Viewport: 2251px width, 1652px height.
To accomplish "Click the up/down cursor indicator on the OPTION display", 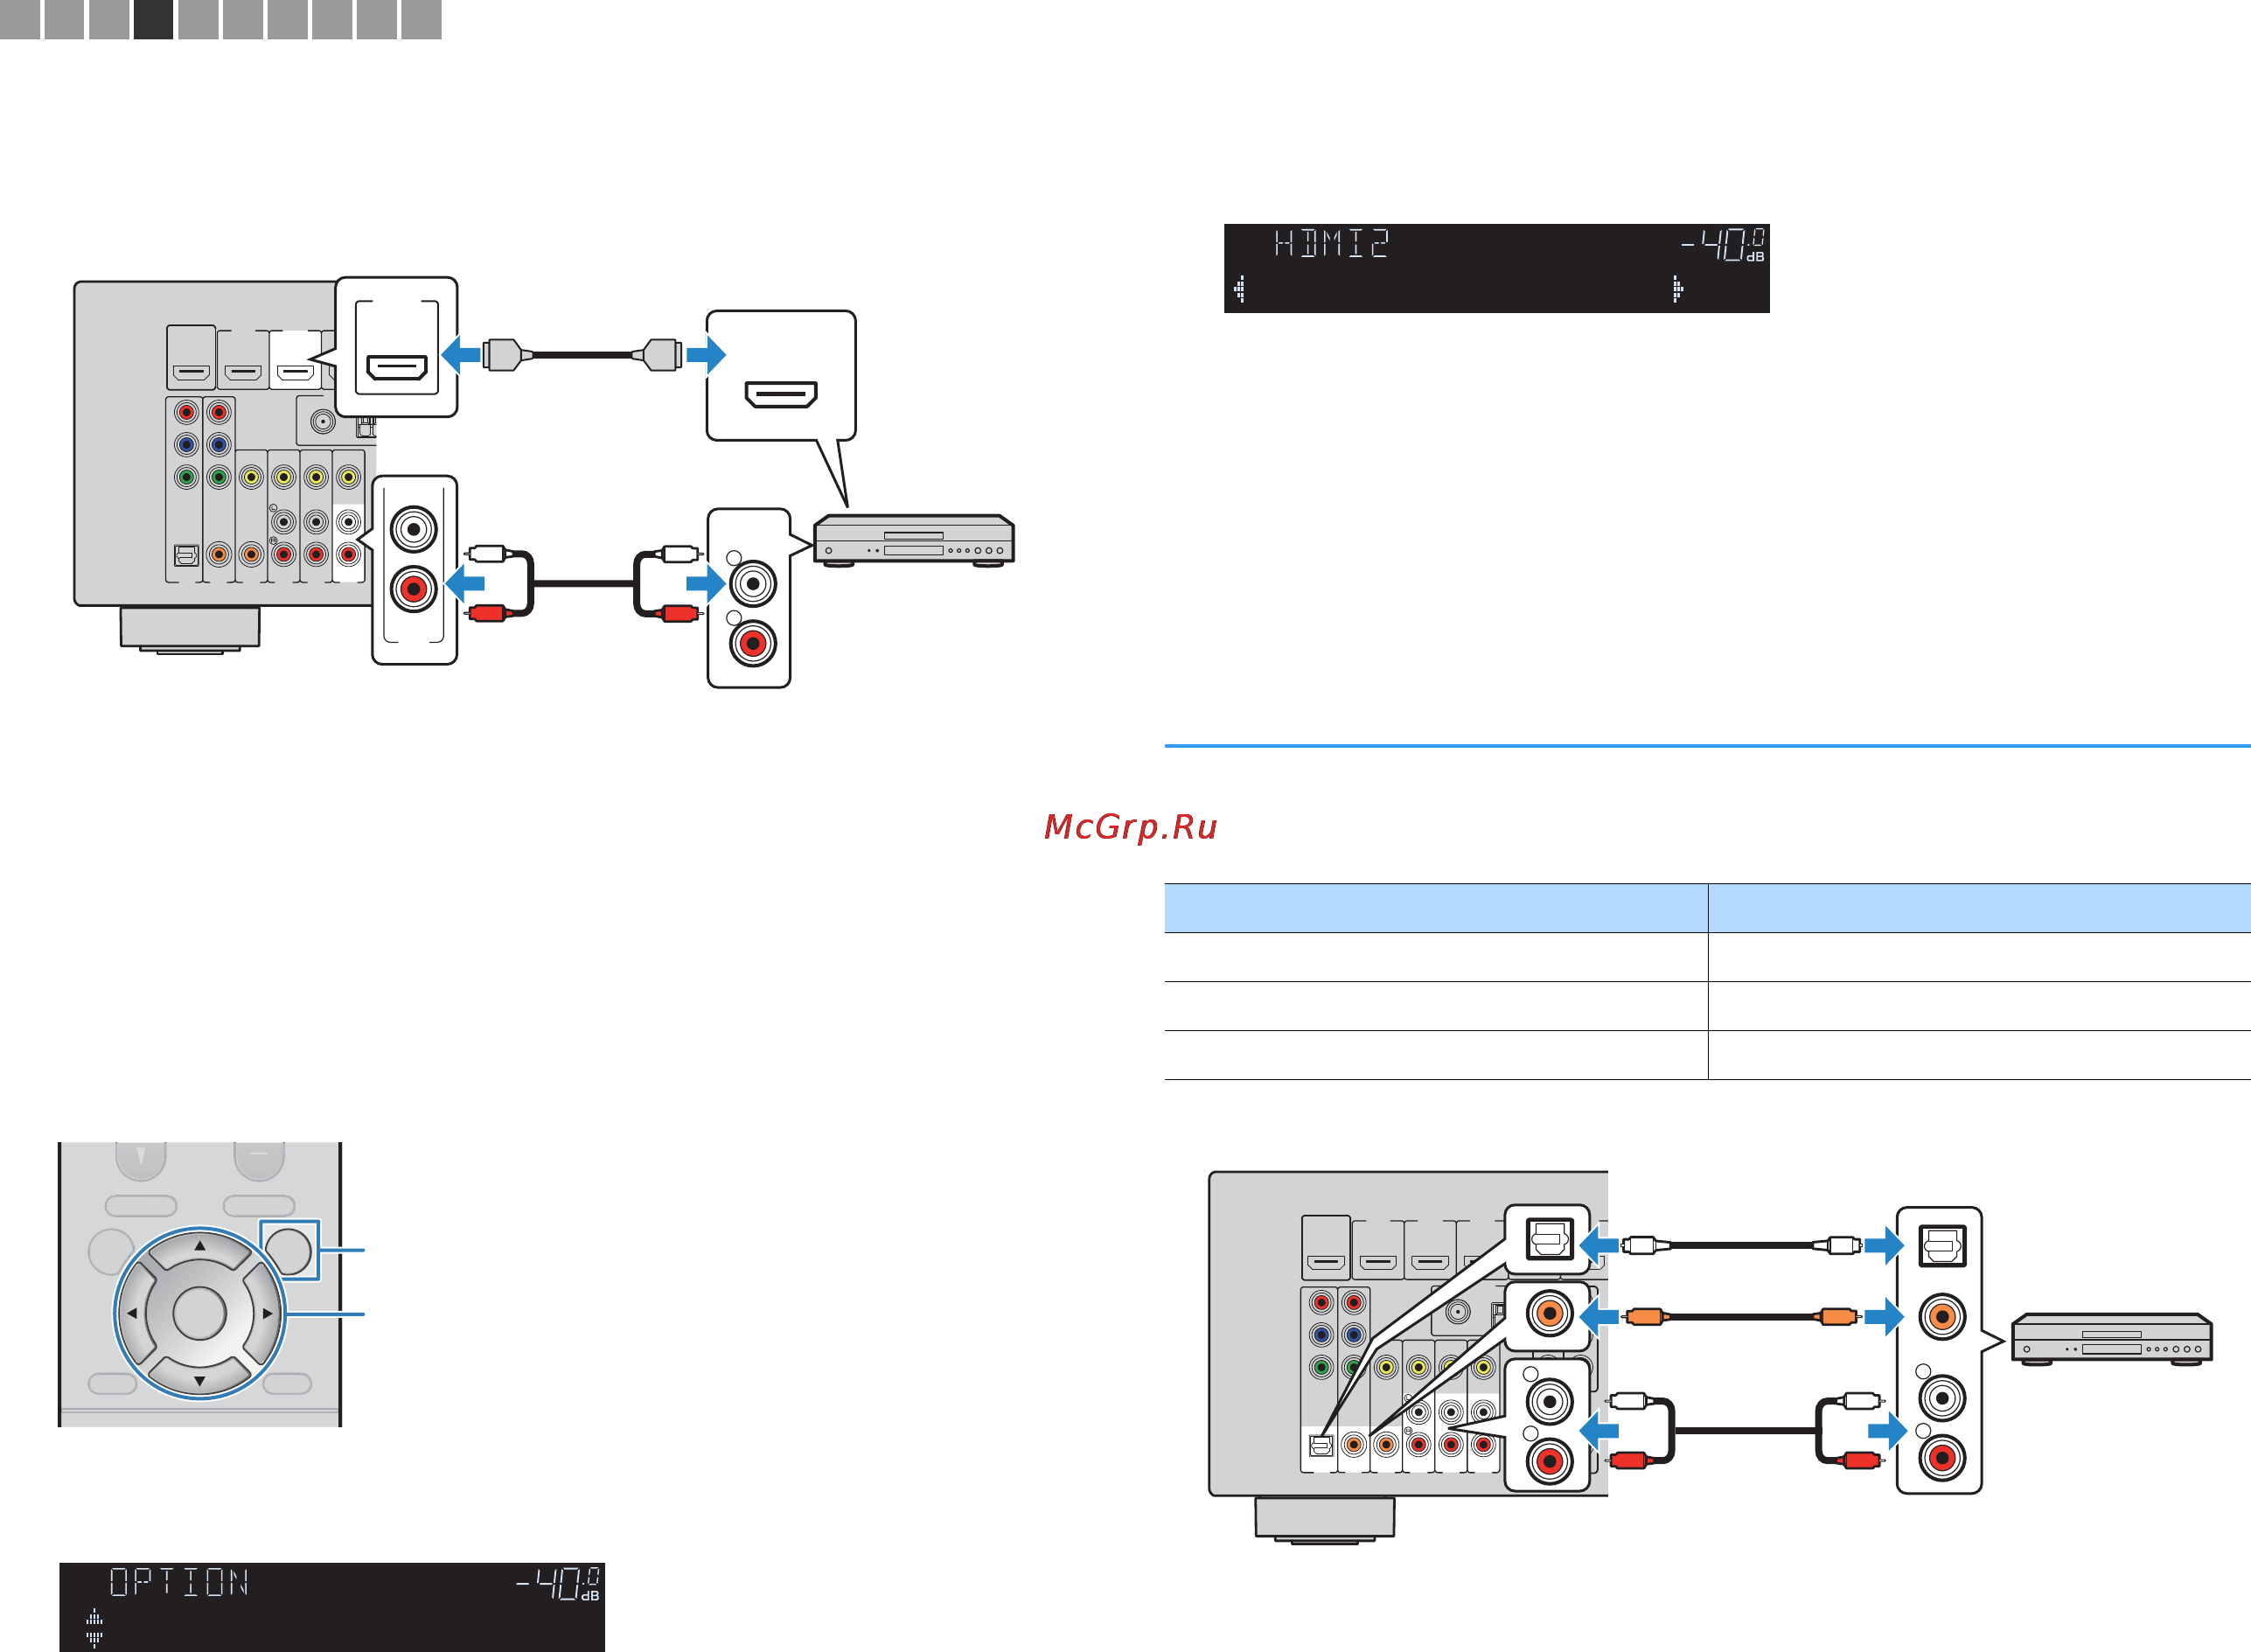I will tap(94, 1627).
